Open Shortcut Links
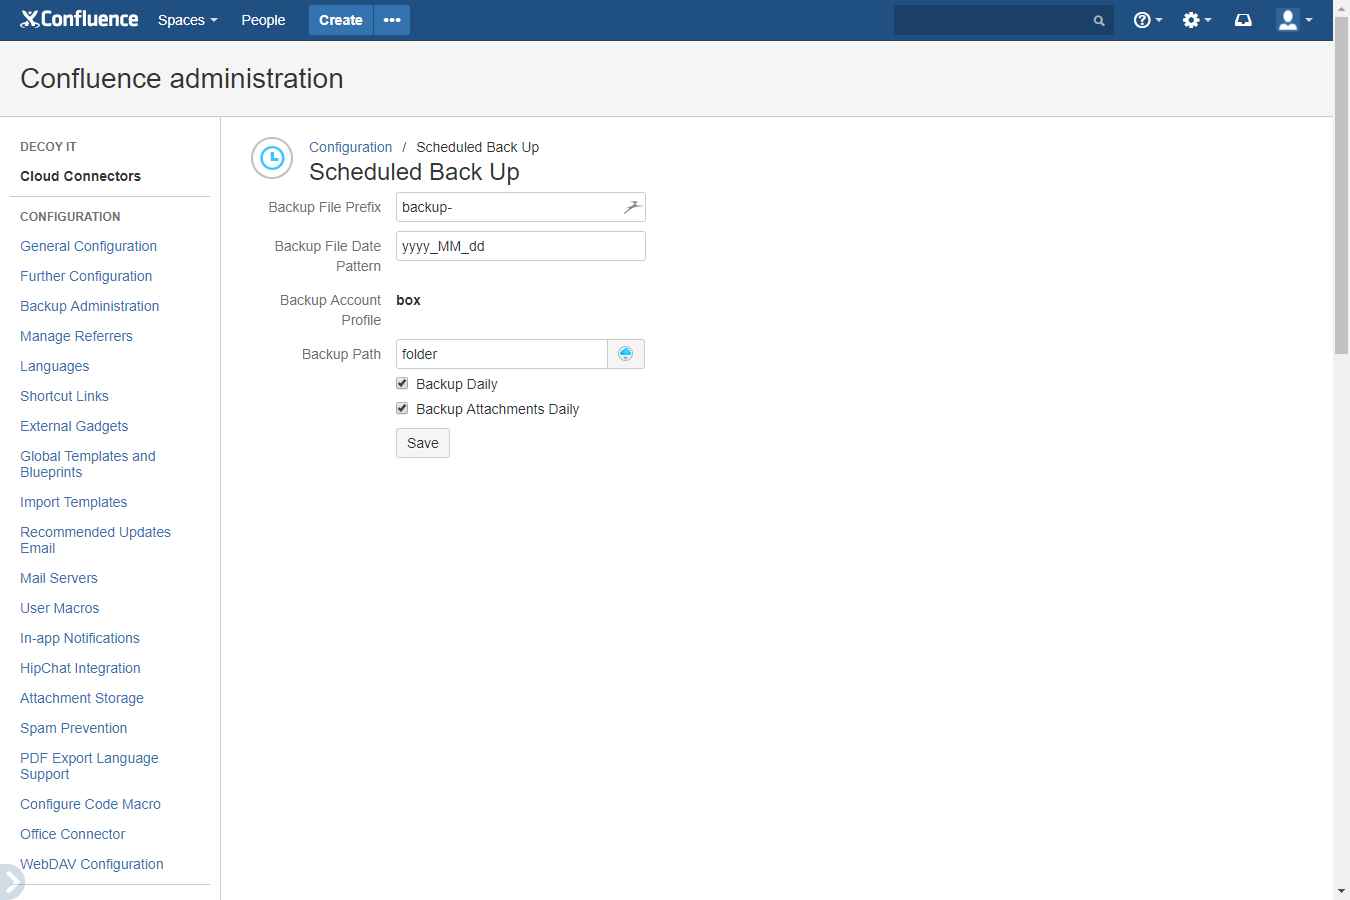The width and height of the screenshot is (1350, 900). (64, 396)
